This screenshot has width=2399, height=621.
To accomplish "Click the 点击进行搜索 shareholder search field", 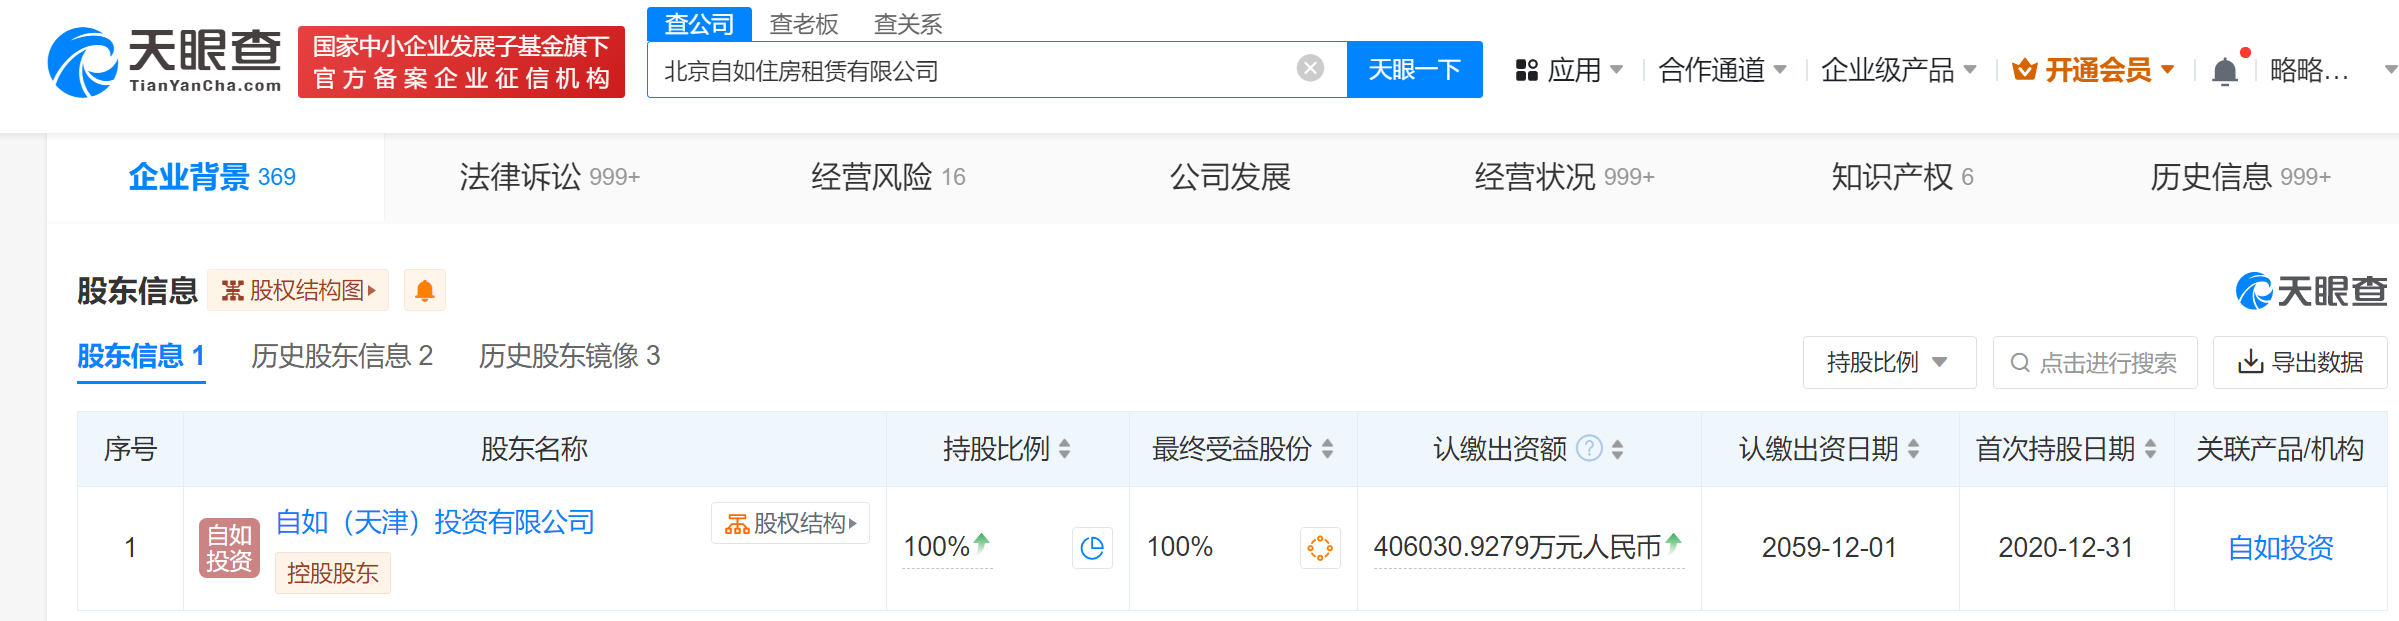I will pos(2095,362).
